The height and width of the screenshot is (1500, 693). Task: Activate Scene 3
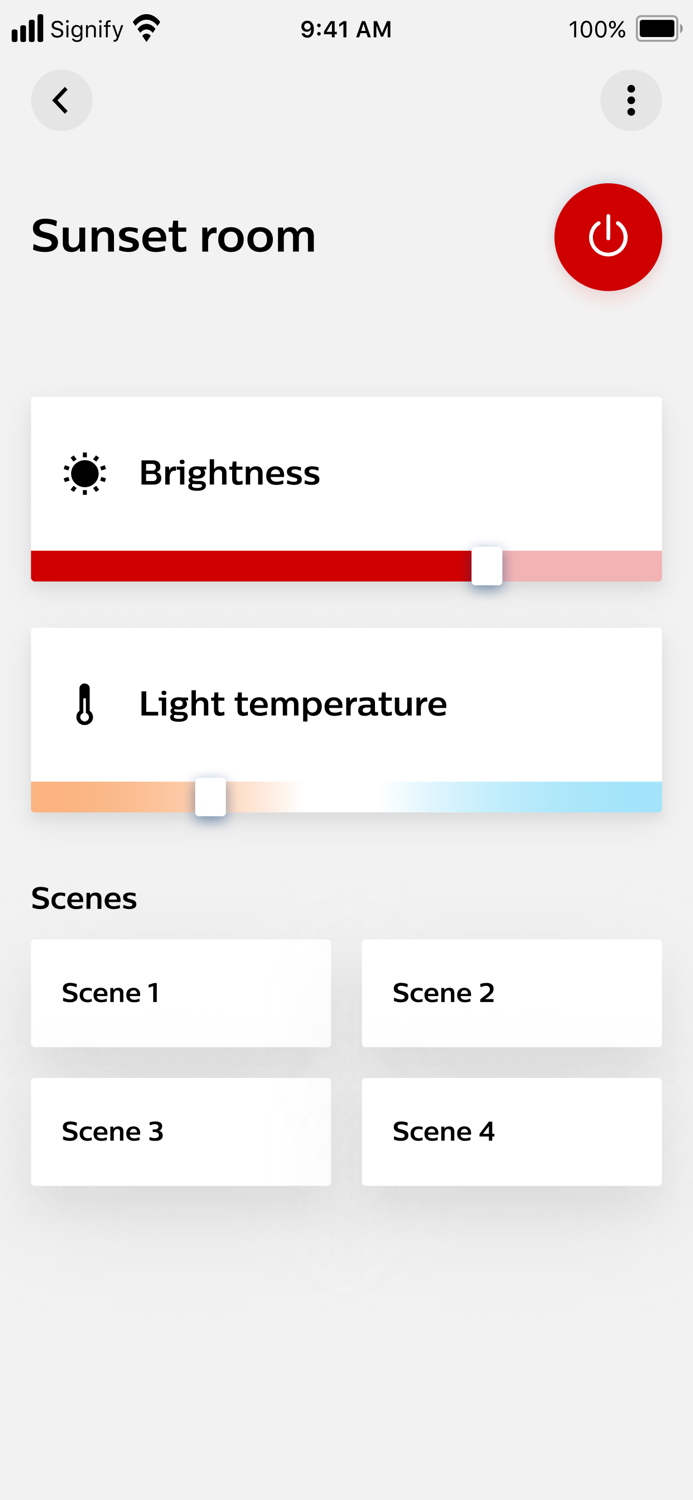pos(181,1132)
